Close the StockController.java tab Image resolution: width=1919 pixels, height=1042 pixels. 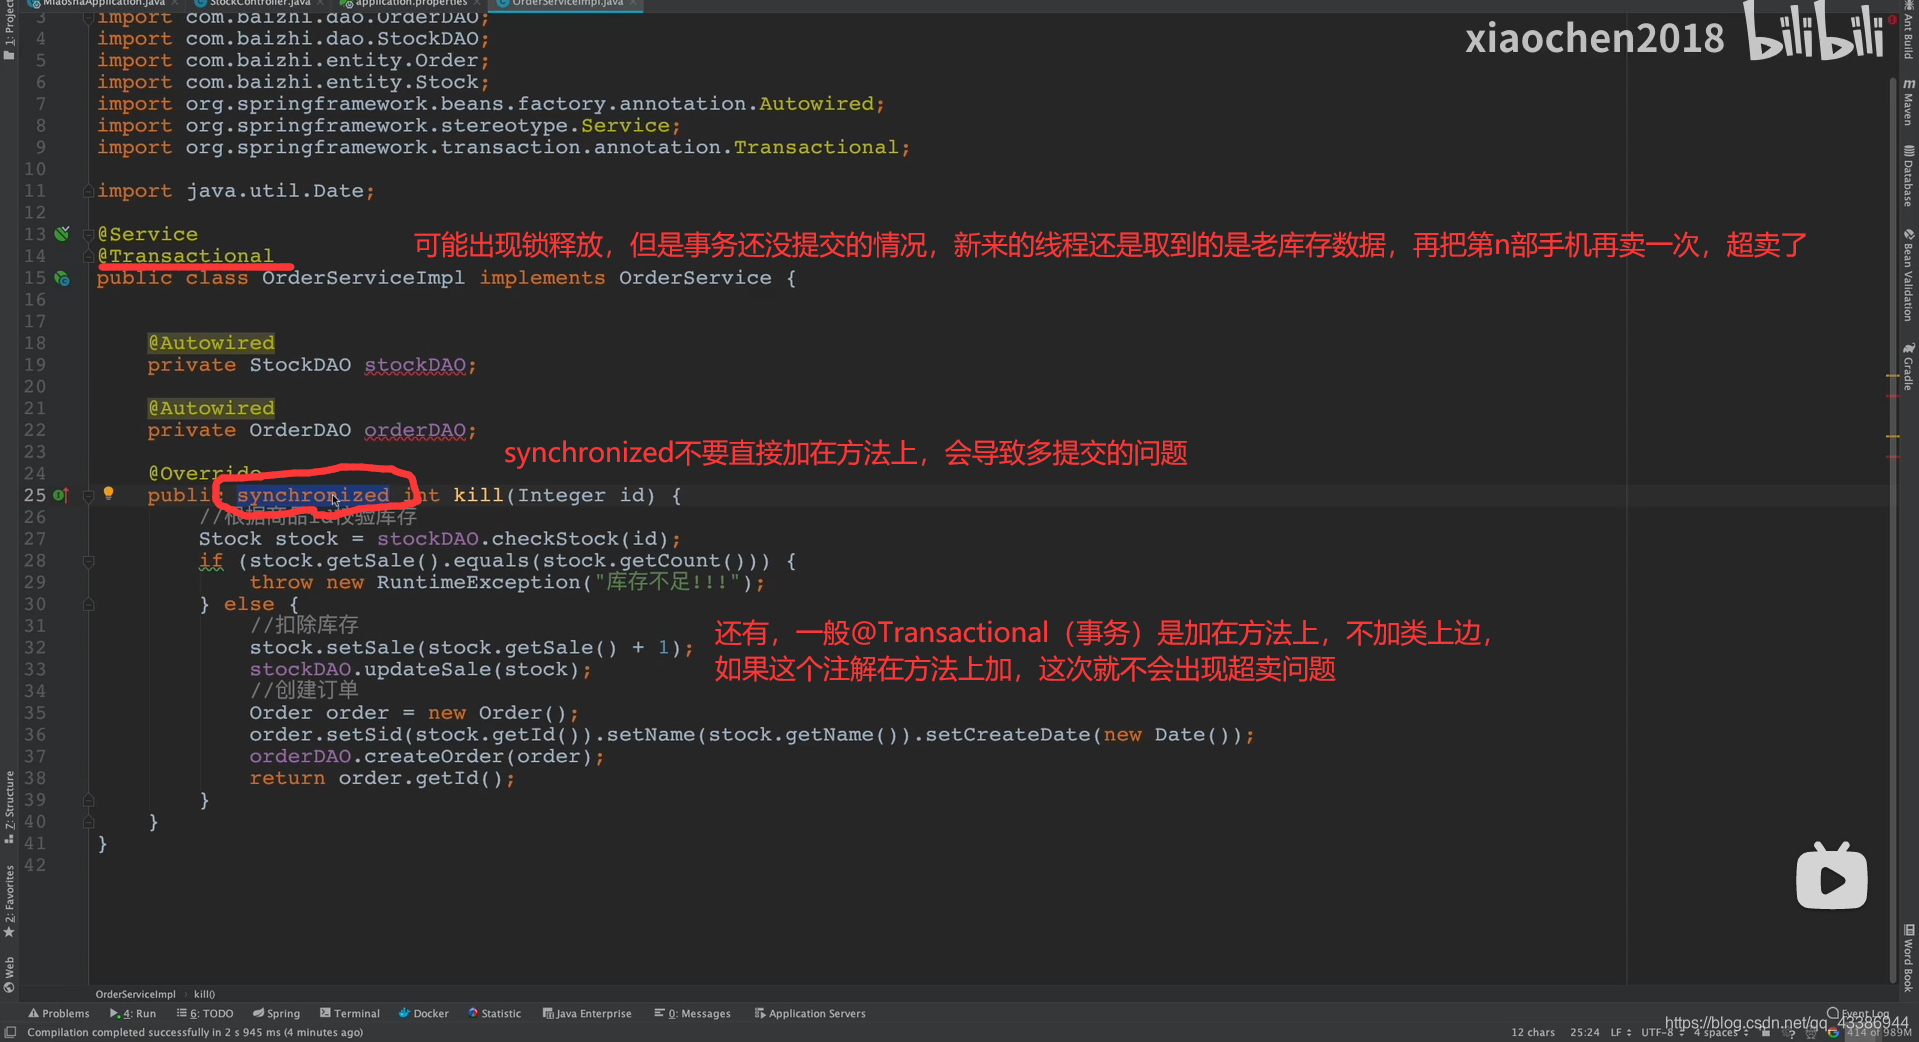pyautogui.click(x=319, y=3)
